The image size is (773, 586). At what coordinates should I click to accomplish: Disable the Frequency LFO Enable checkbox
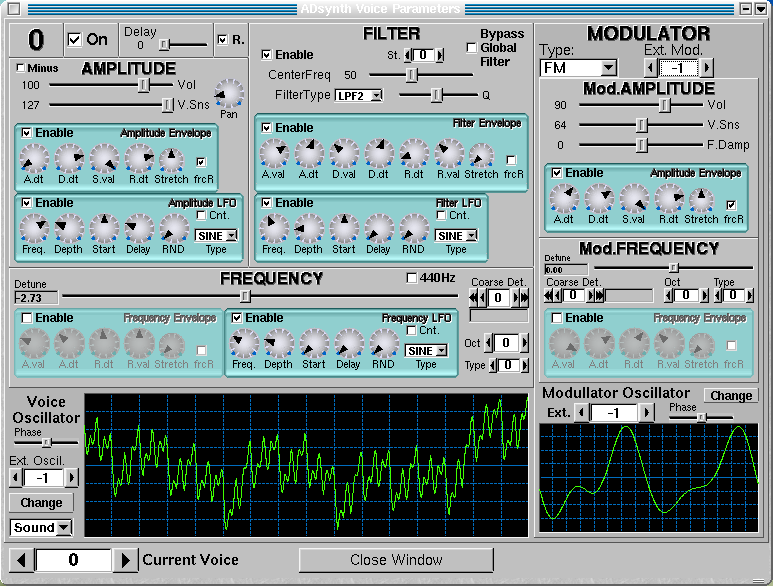237,318
